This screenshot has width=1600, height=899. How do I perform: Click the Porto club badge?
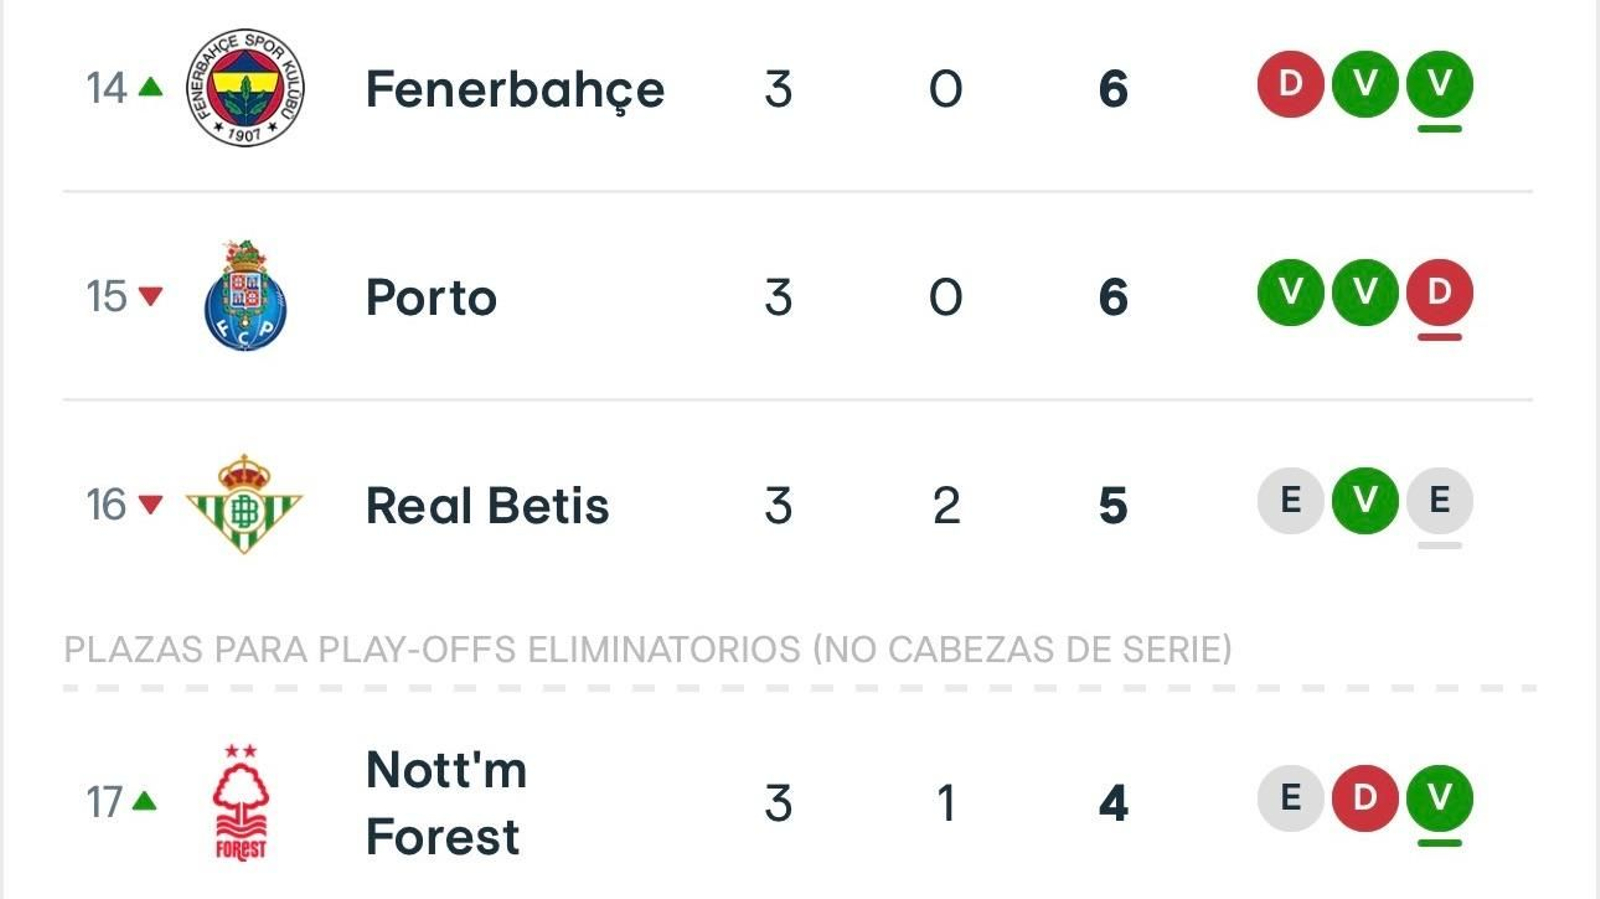242,295
